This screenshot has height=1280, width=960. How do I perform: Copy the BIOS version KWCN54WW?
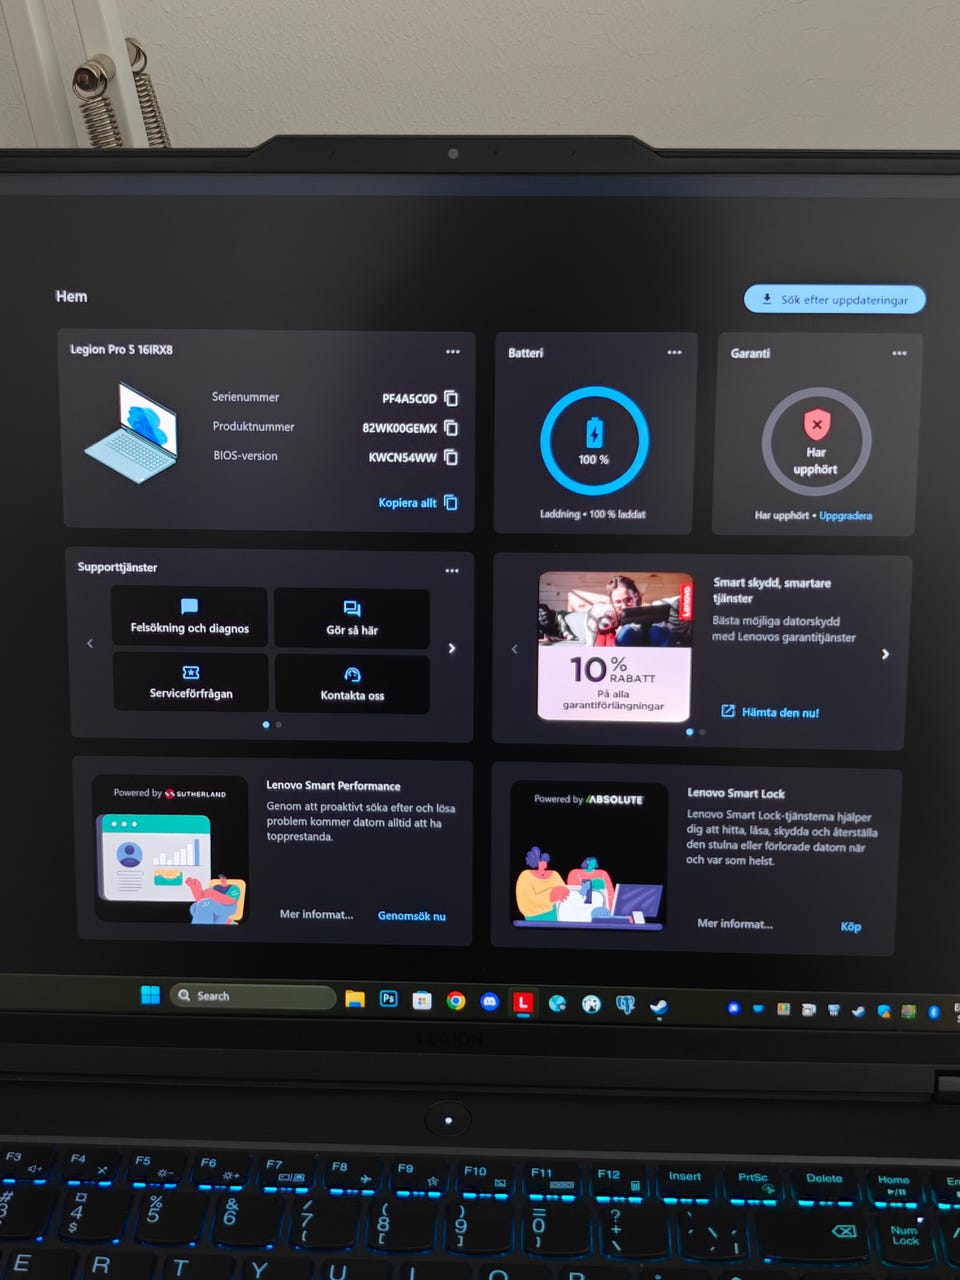[x=451, y=457]
